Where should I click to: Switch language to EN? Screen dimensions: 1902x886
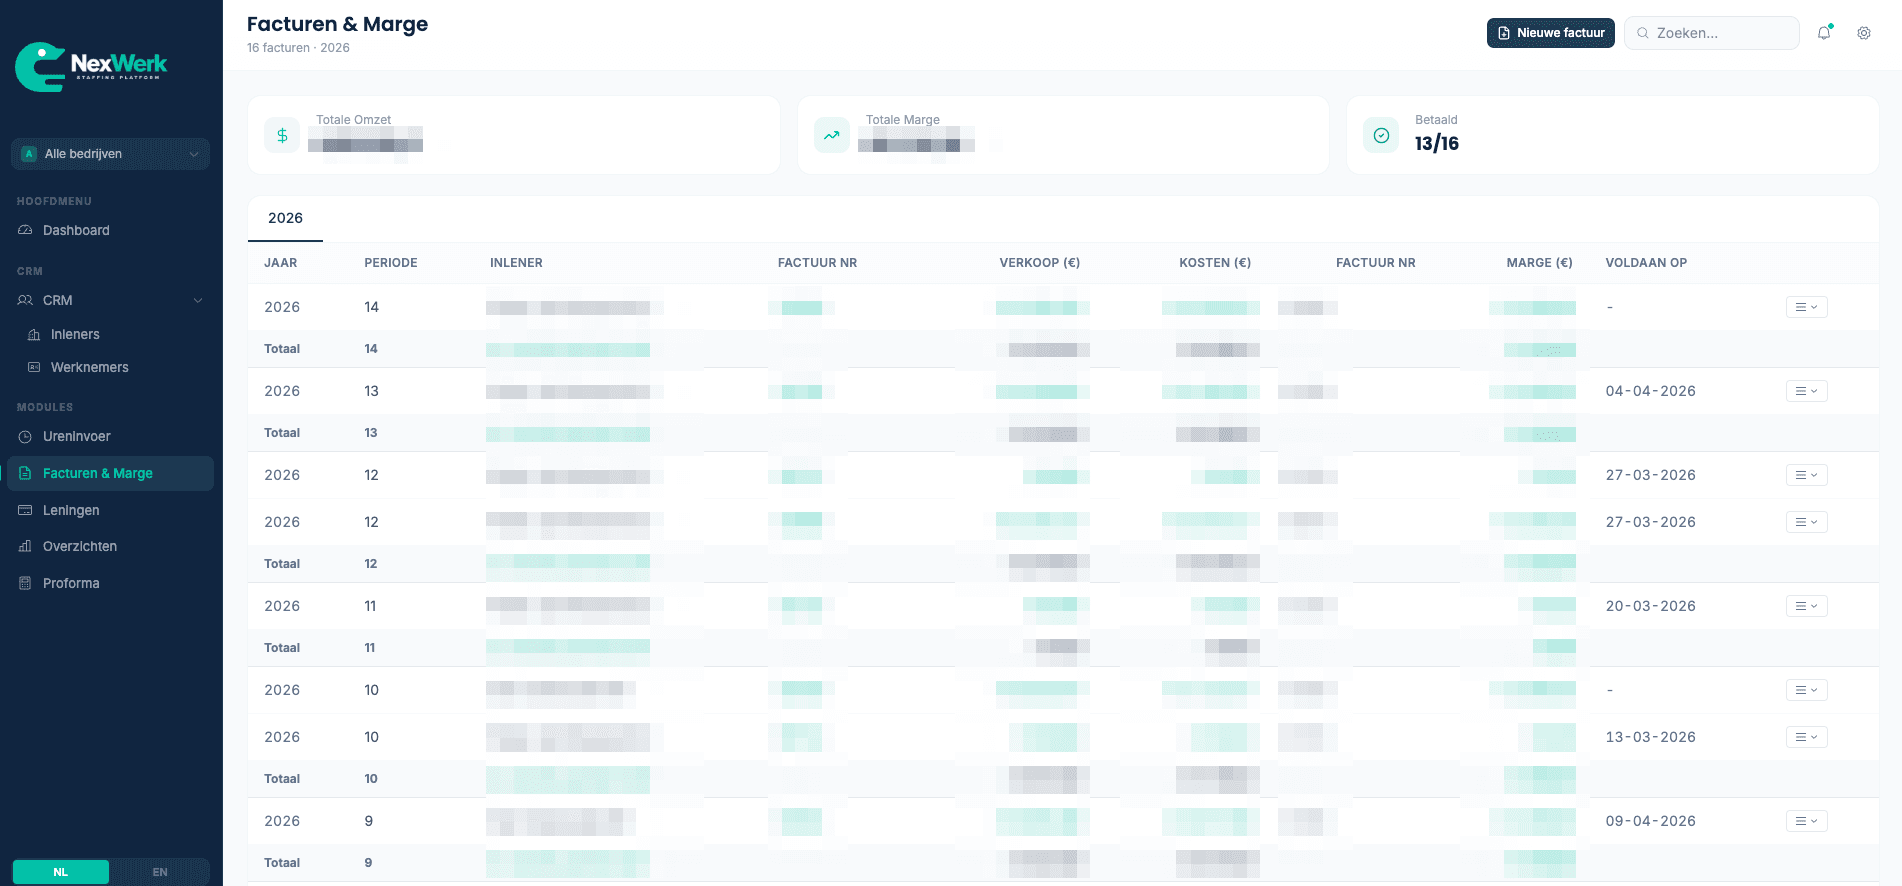click(160, 872)
